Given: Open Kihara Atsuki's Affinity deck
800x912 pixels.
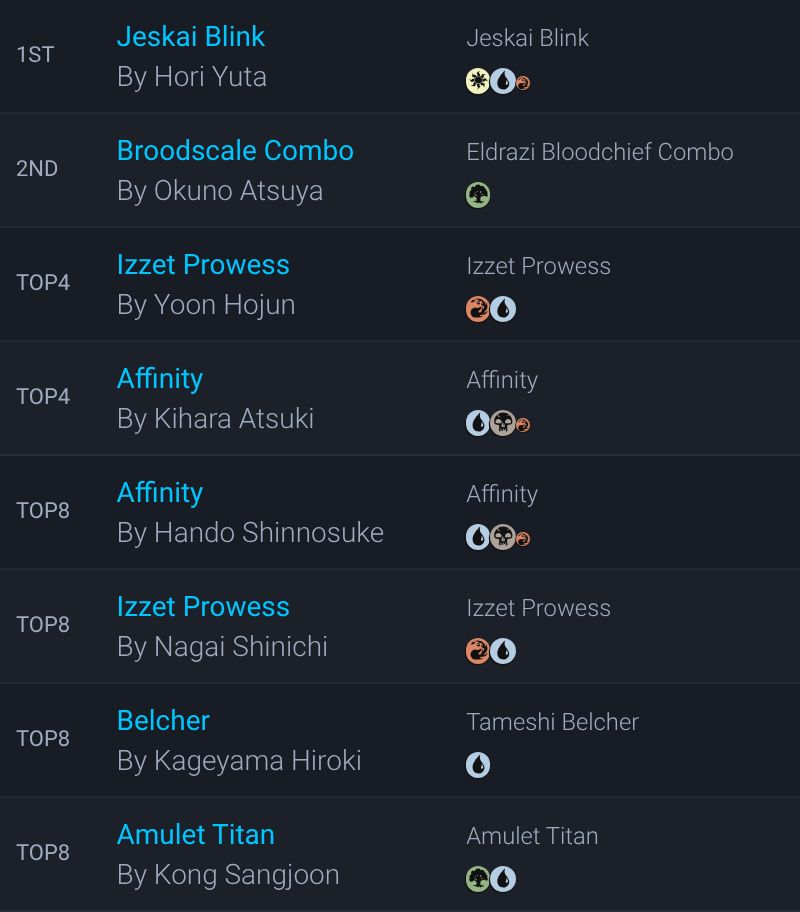Looking at the screenshot, I should coord(160,379).
